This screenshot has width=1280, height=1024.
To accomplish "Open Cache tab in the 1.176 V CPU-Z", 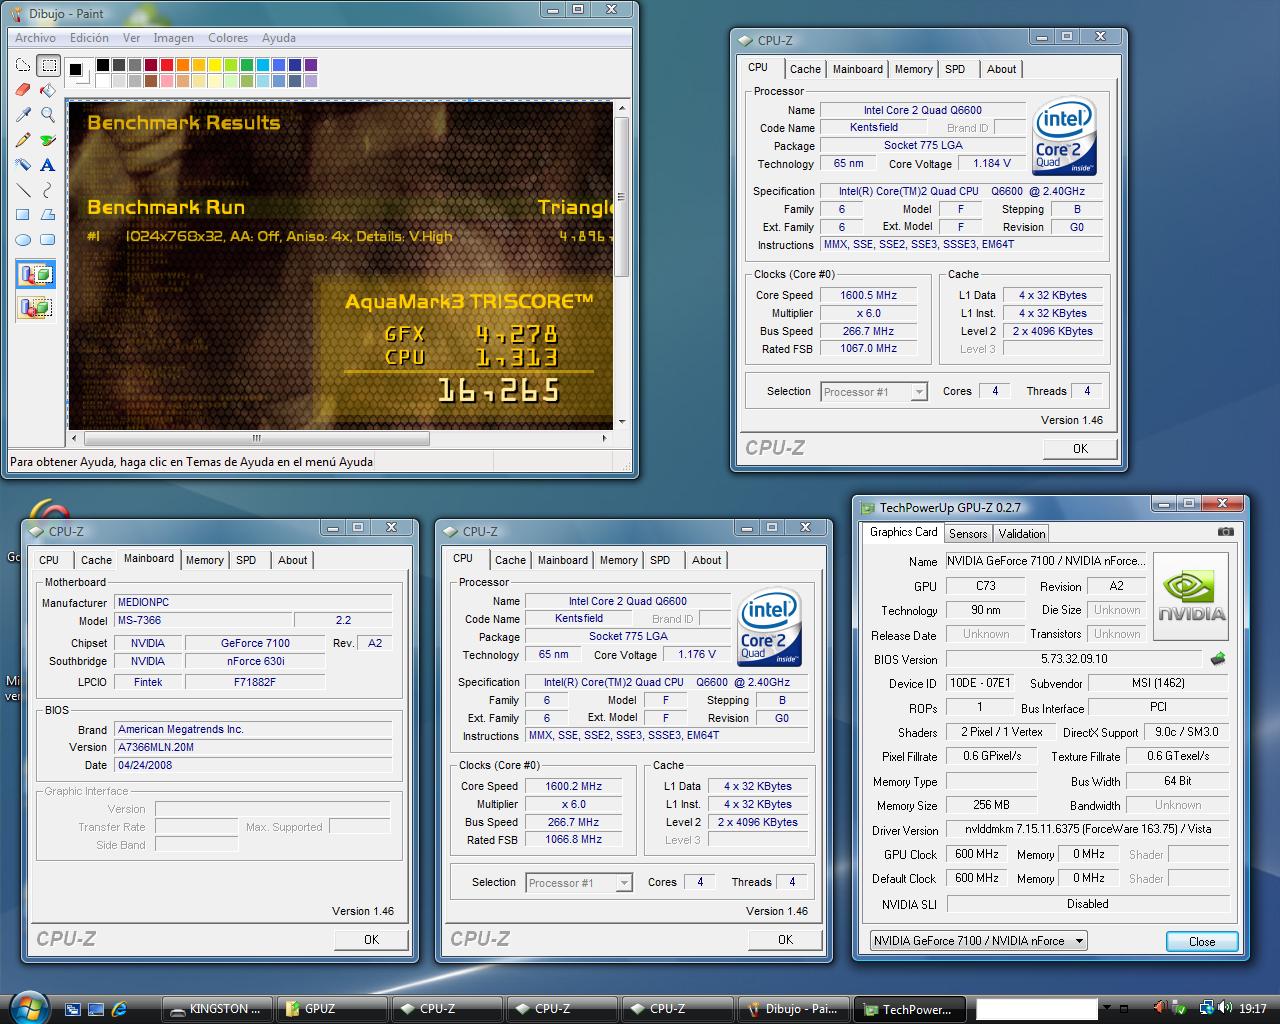I will pos(510,560).
